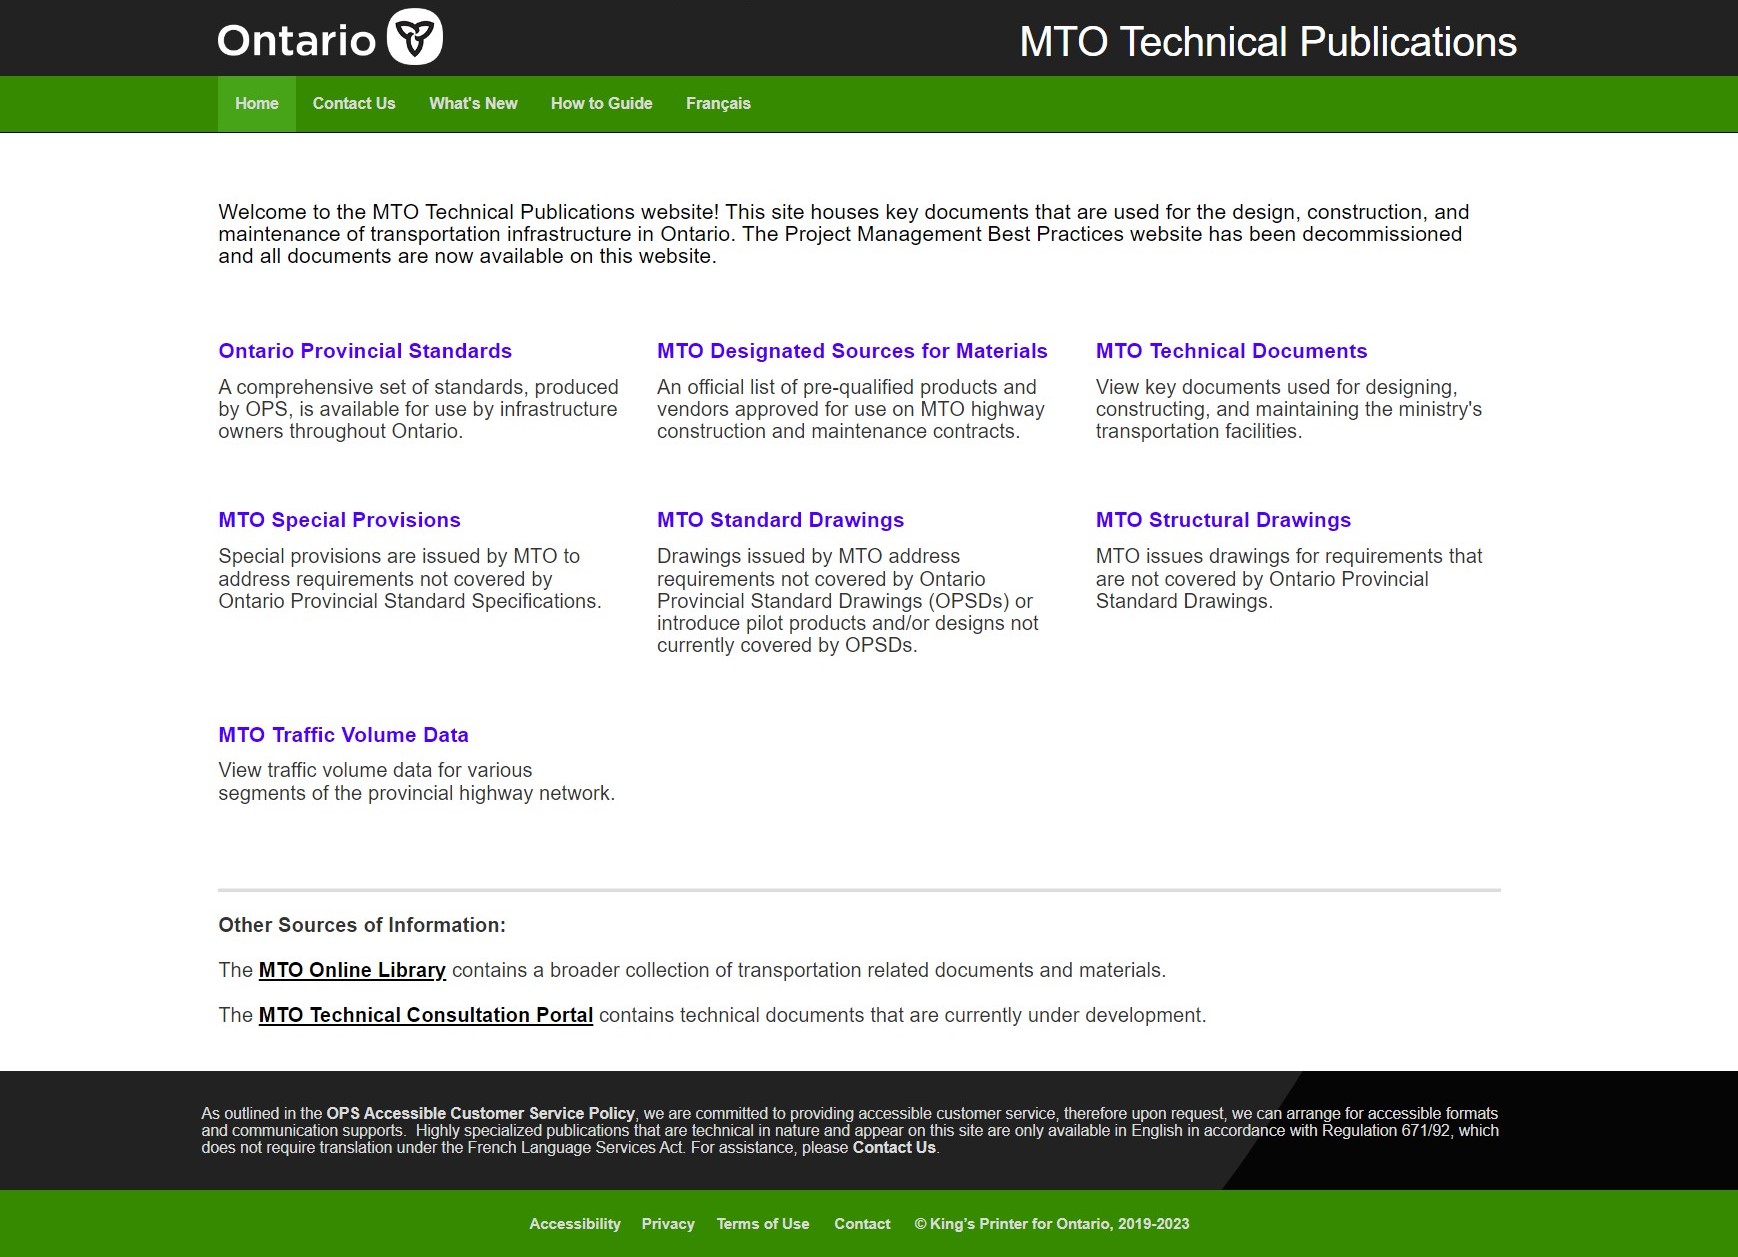Open MTO Standard Drawings link
This screenshot has height=1257, width=1738.
pos(780,520)
